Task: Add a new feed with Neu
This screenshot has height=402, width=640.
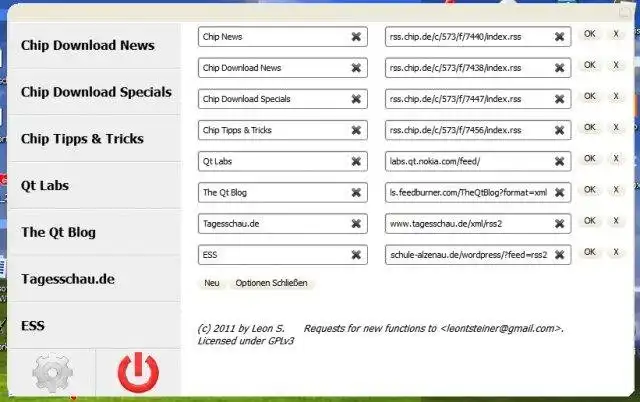Action: click(211, 283)
